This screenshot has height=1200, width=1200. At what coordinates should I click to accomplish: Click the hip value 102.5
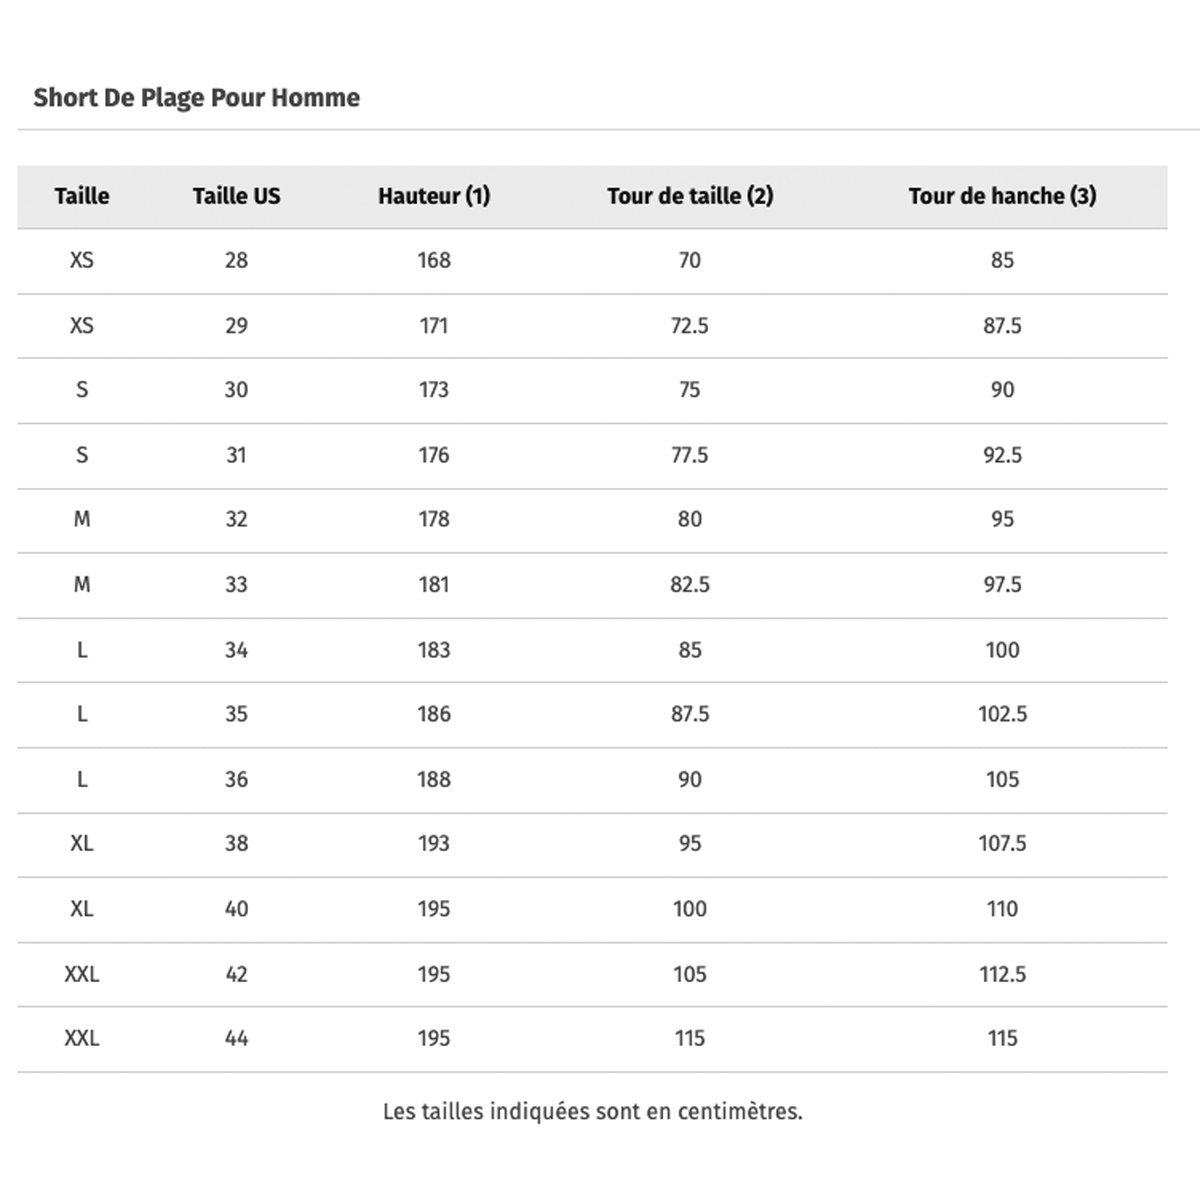point(1002,714)
